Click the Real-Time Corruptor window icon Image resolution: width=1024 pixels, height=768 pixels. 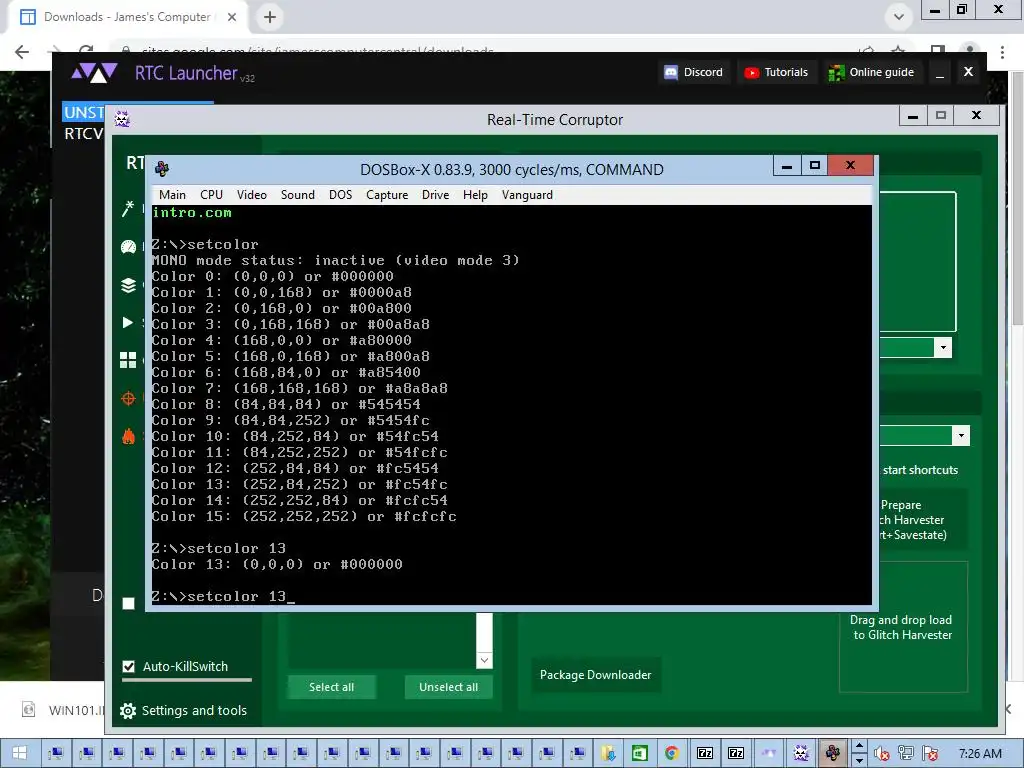pyautogui.click(x=122, y=119)
